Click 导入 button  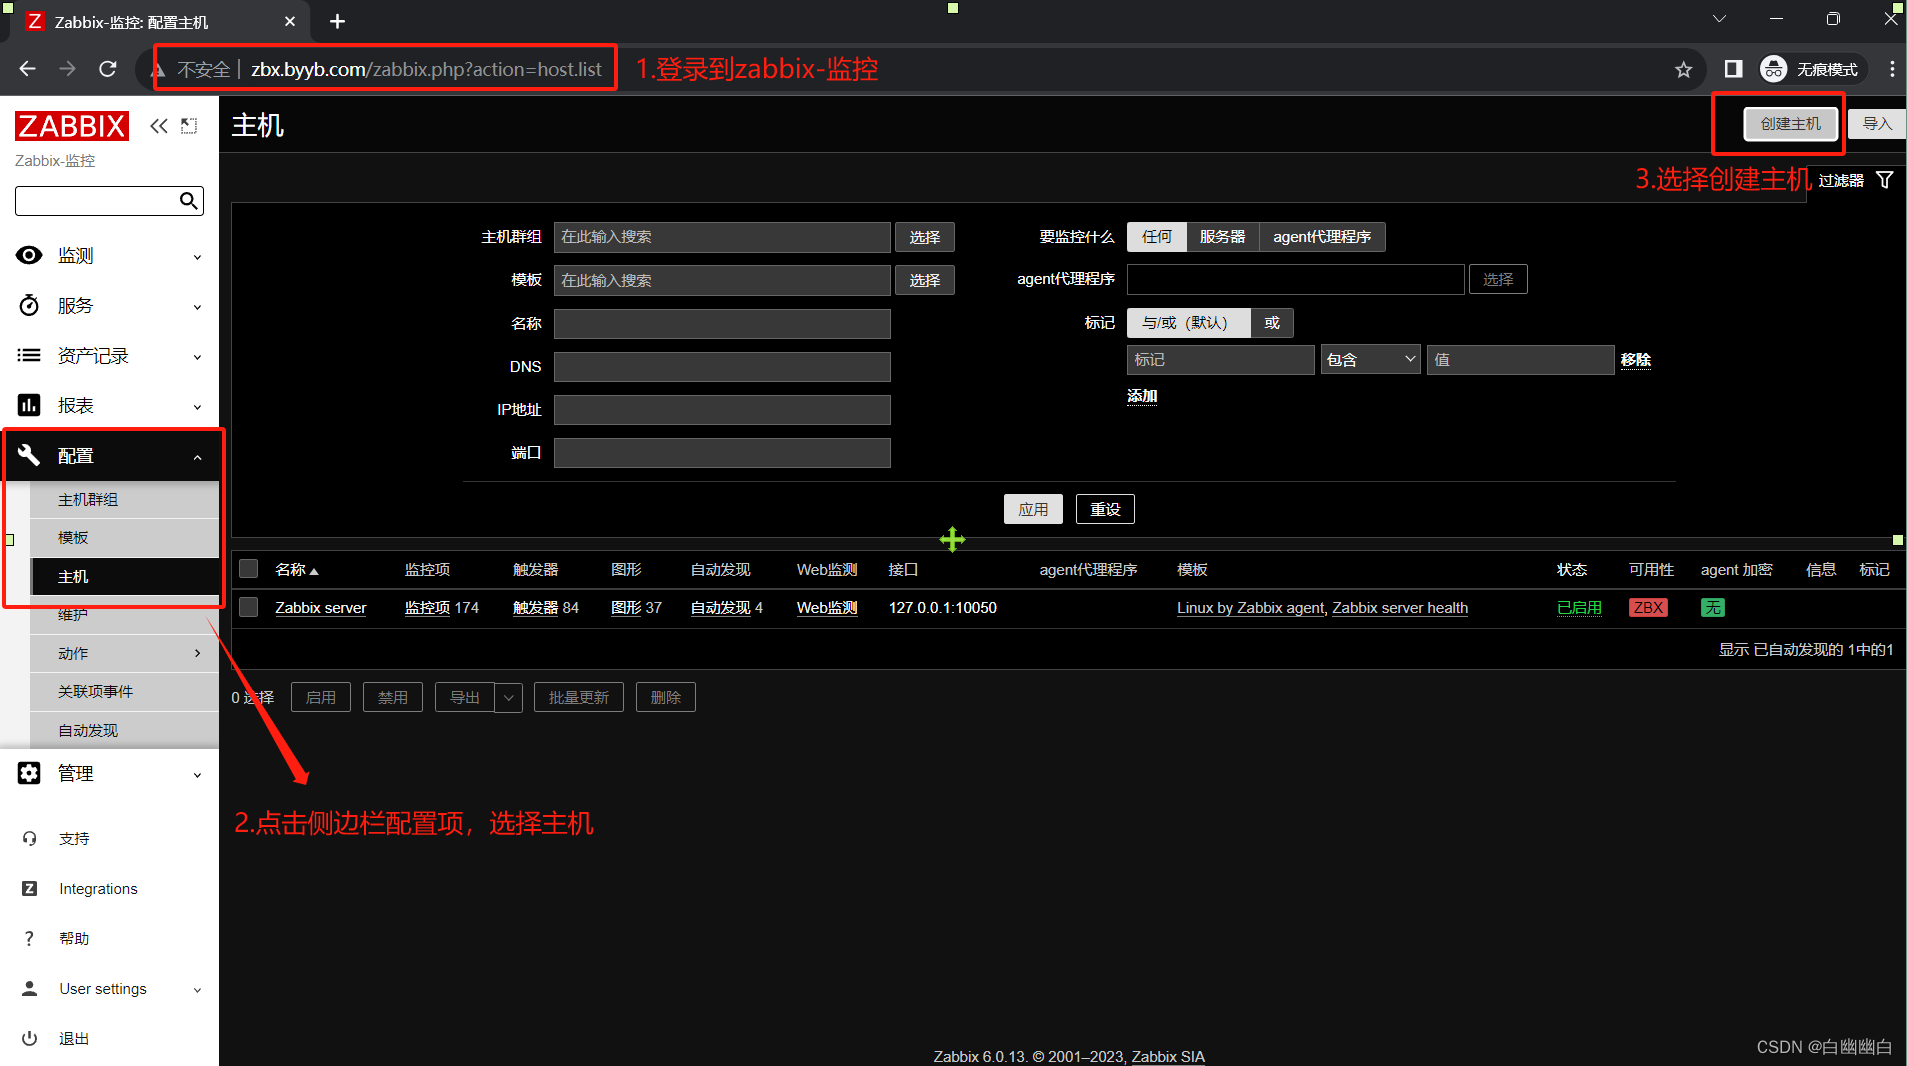tap(1877, 124)
